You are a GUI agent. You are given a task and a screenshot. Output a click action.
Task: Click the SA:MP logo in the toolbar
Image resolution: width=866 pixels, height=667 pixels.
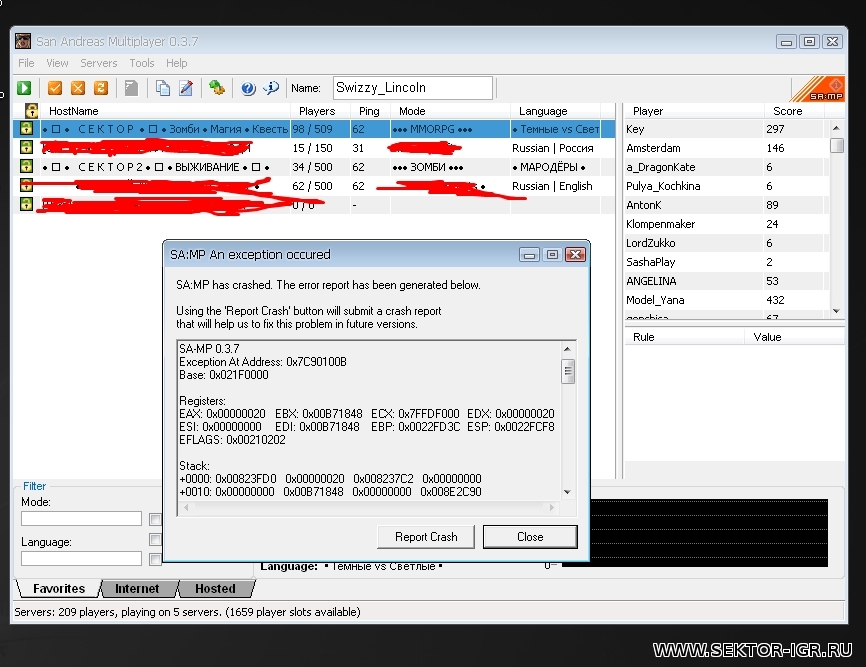click(x=818, y=88)
